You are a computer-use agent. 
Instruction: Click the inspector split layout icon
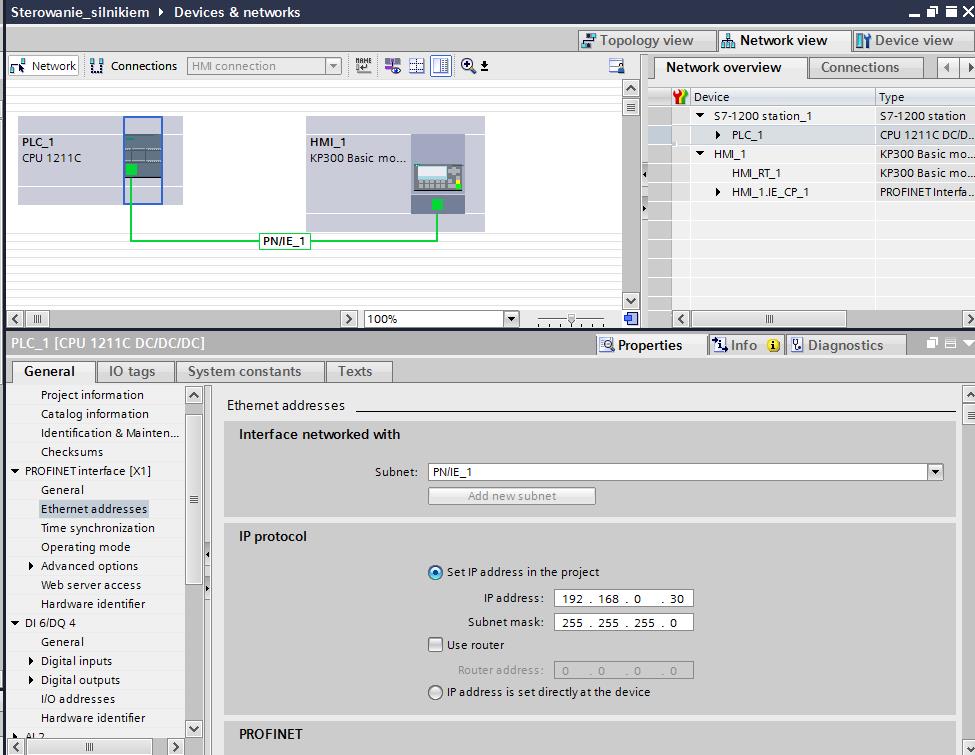[950, 343]
